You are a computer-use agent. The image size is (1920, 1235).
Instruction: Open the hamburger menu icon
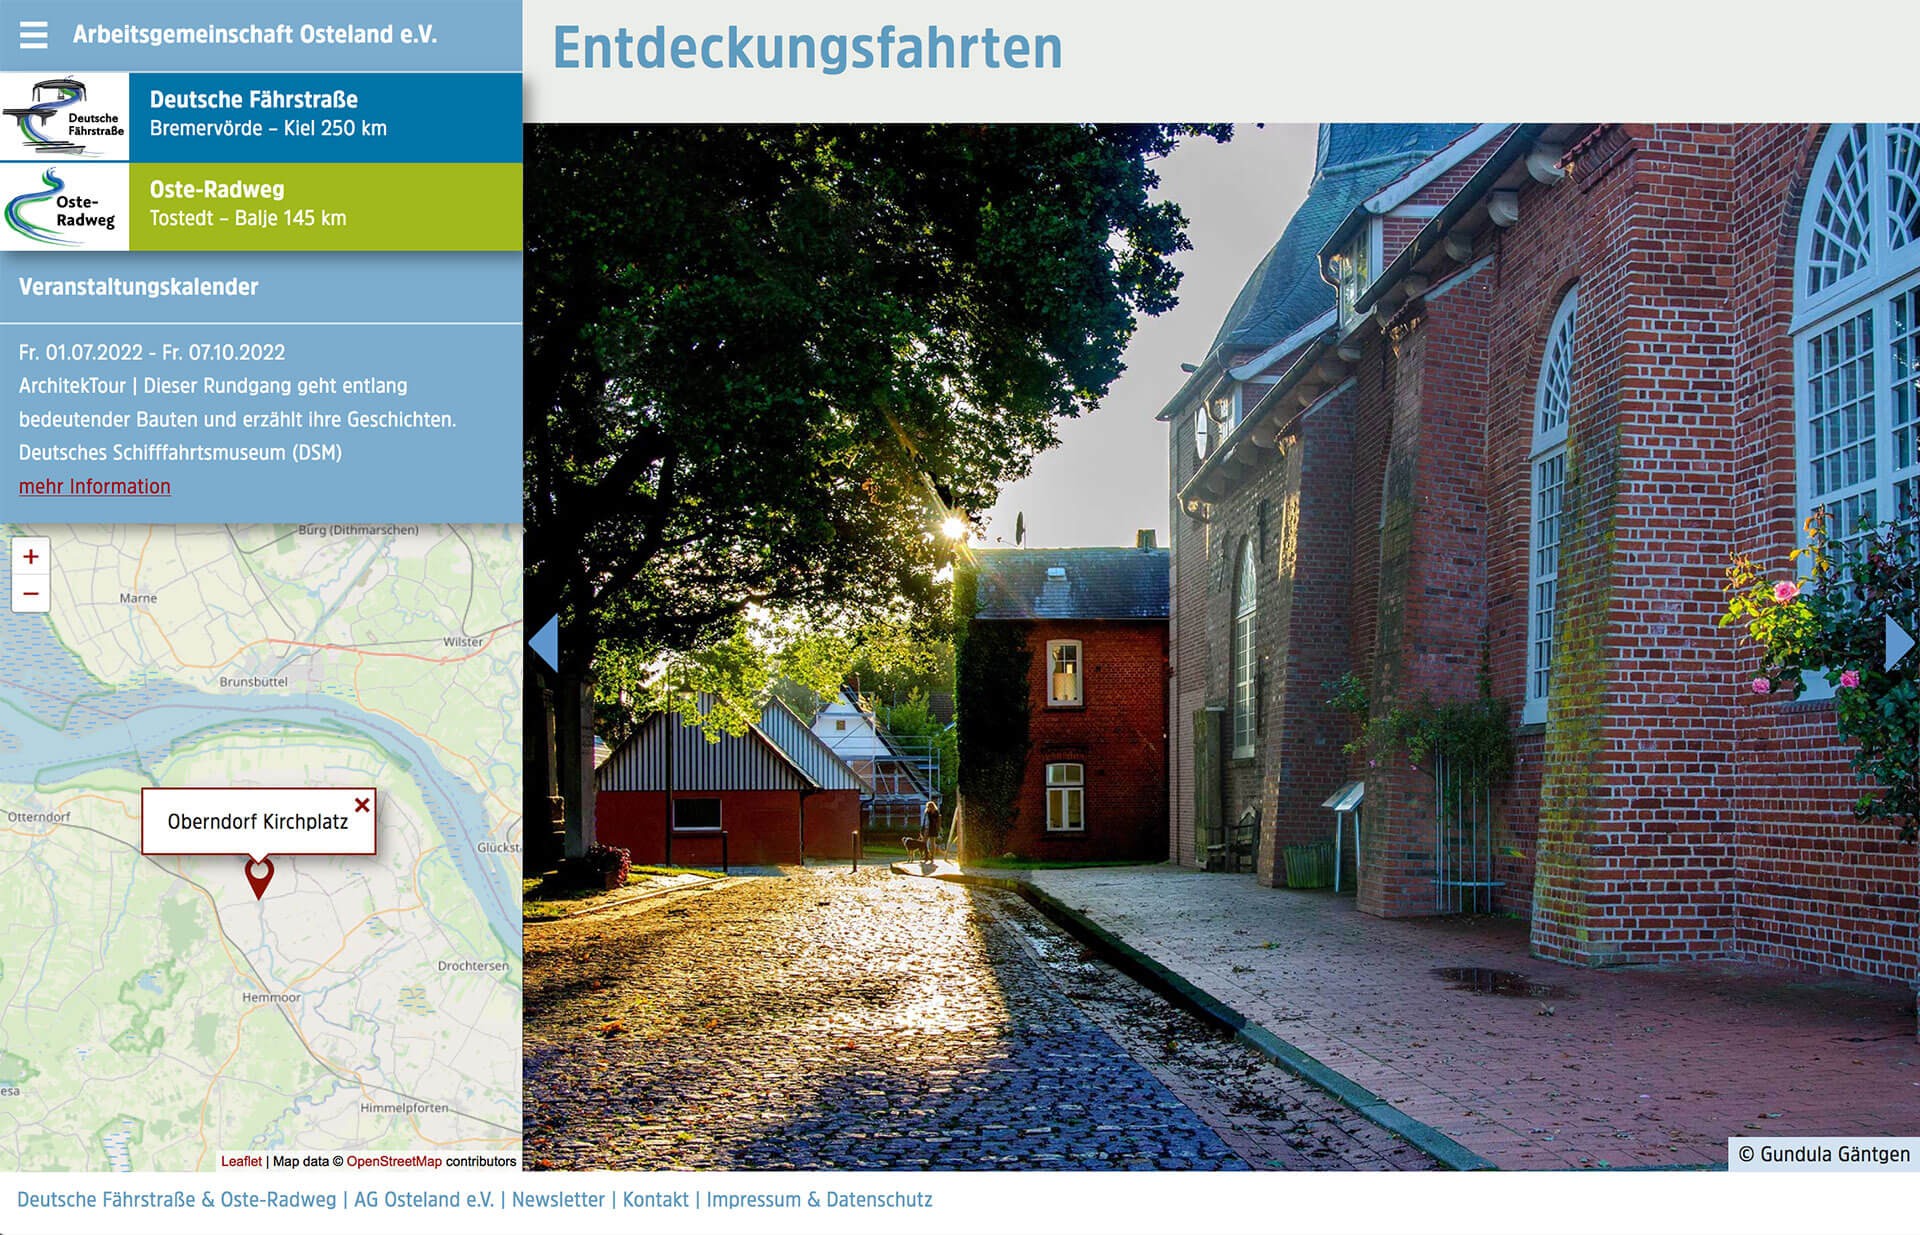click(x=33, y=35)
